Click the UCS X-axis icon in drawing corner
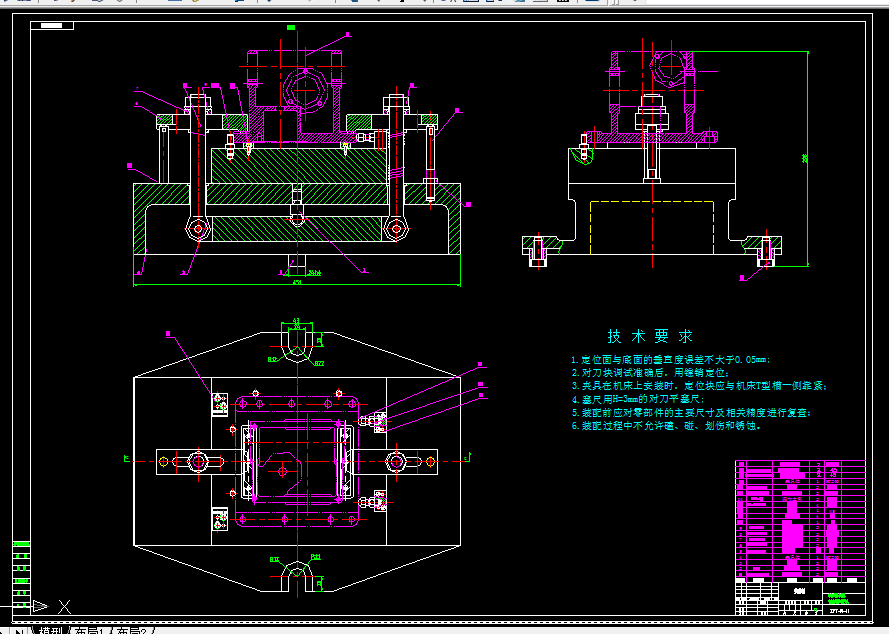This screenshot has width=889, height=634. coord(51,607)
